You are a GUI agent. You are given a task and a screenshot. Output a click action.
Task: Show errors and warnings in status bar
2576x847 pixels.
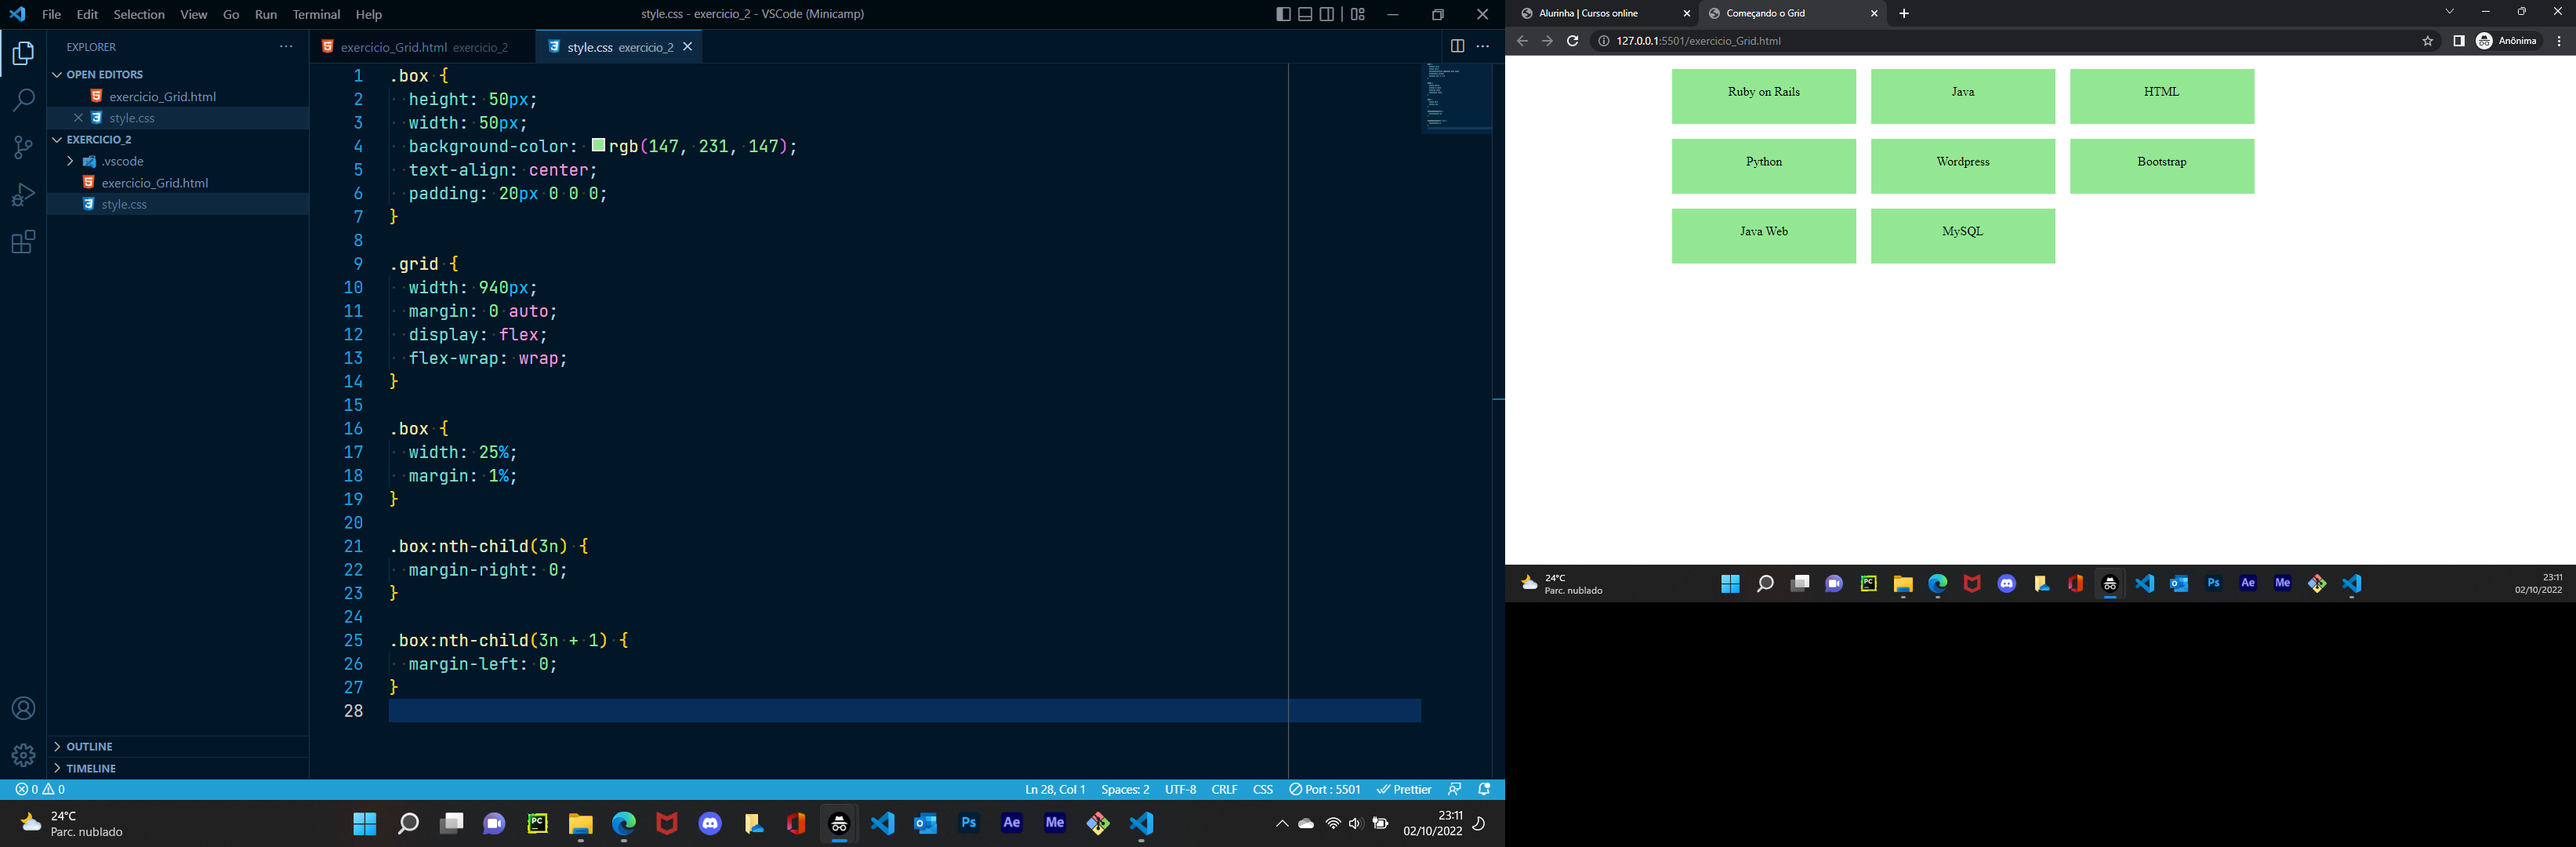tap(40, 789)
